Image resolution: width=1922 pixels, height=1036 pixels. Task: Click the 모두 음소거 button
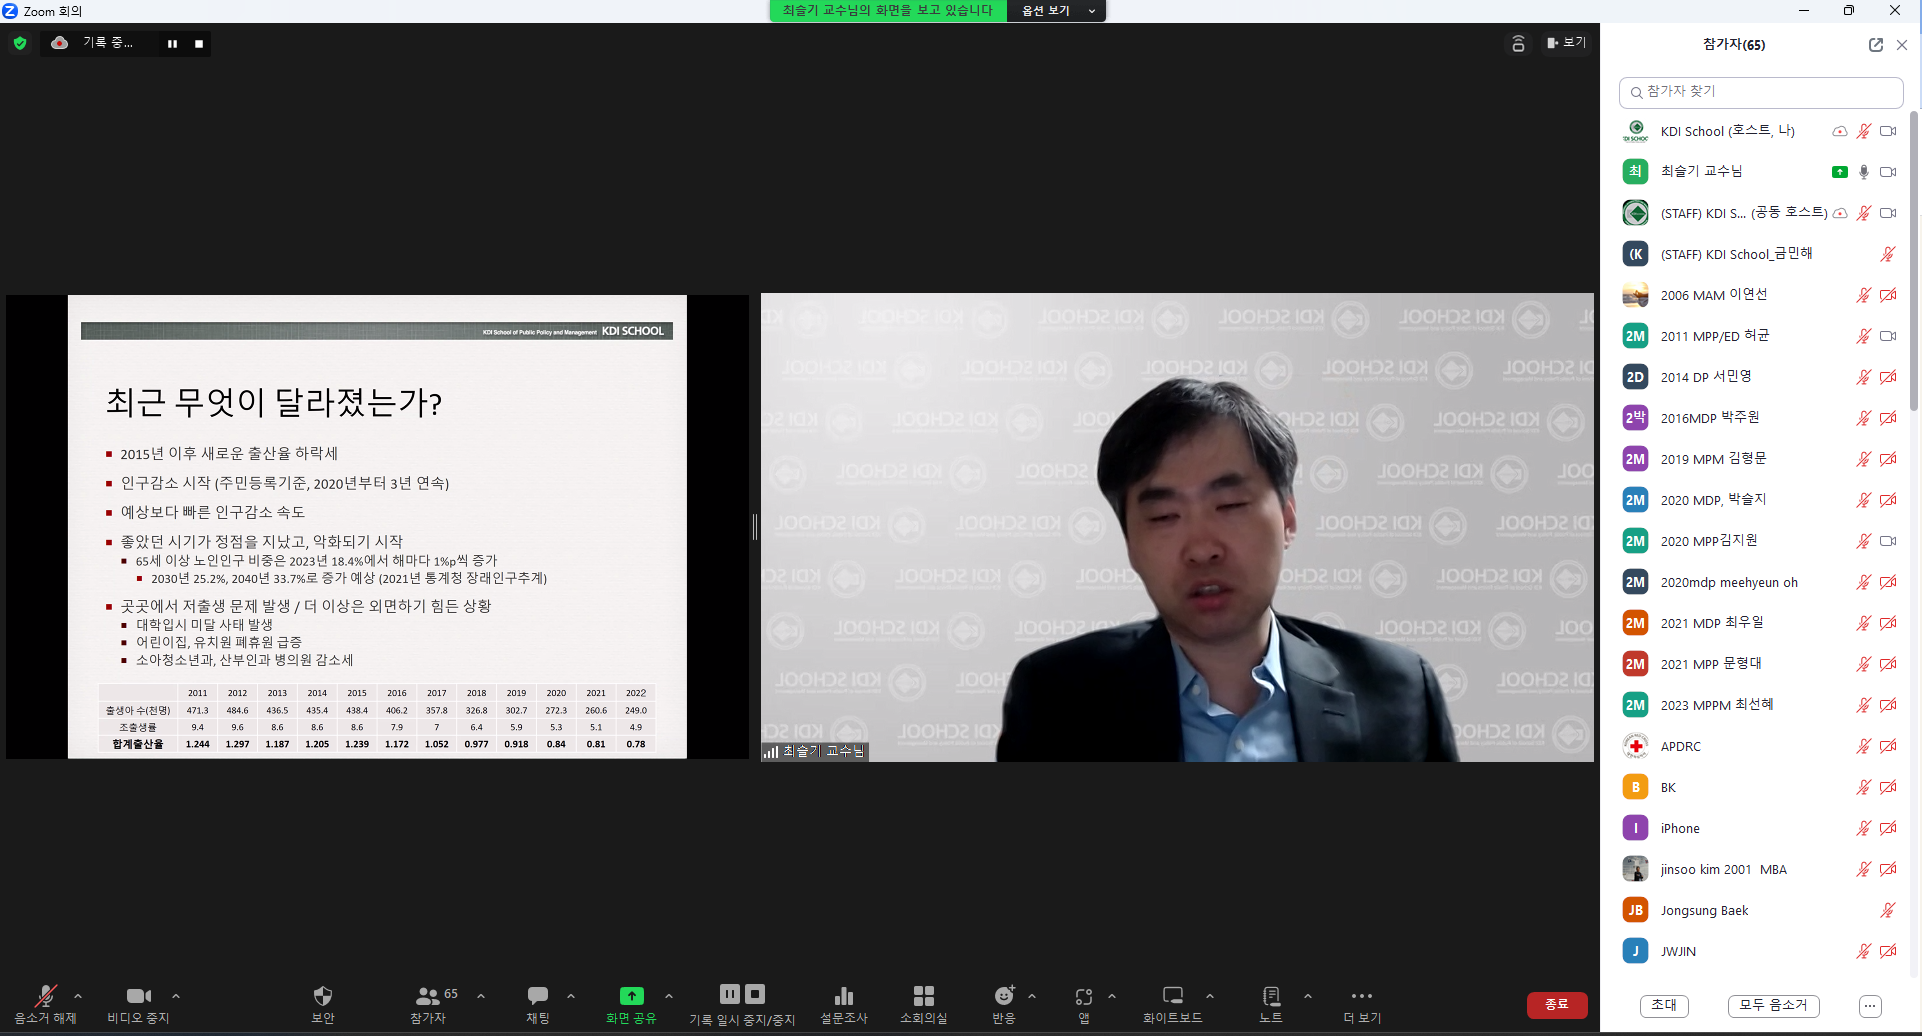[x=1772, y=1005]
